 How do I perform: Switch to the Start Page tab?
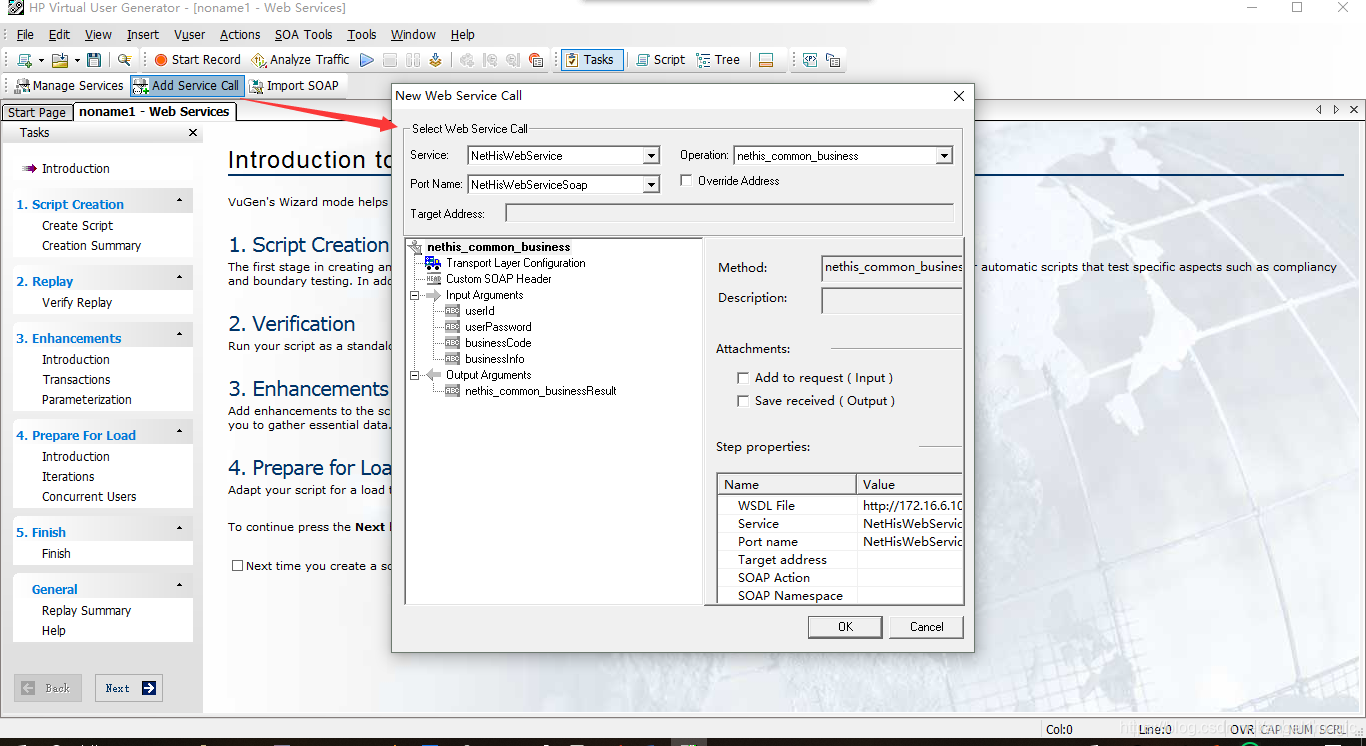tap(37, 112)
